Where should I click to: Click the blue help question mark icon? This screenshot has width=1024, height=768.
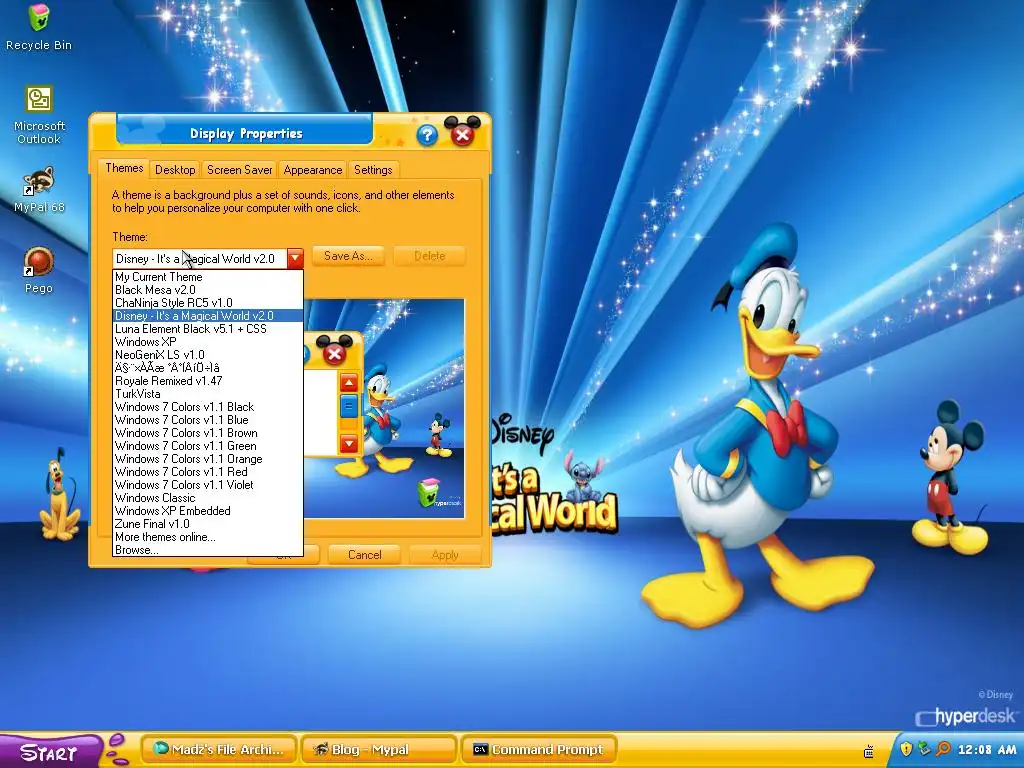427,135
